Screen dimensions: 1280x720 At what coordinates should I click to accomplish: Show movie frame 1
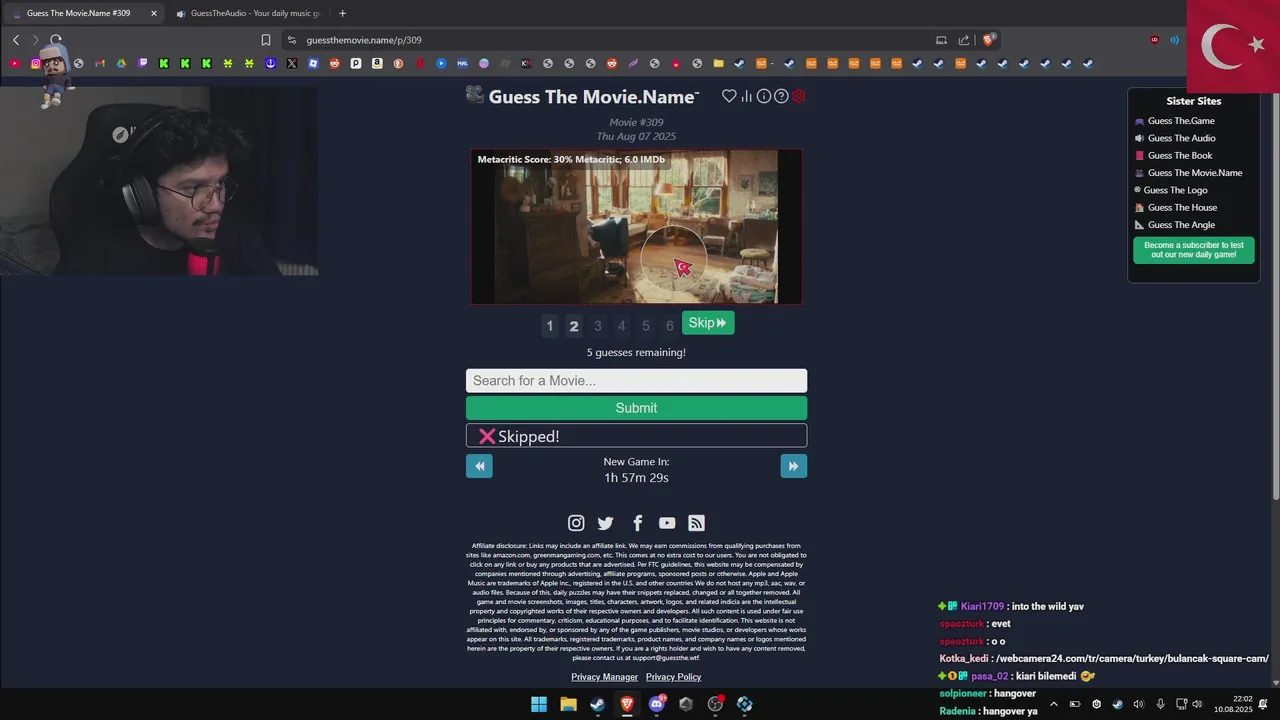(x=549, y=326)
